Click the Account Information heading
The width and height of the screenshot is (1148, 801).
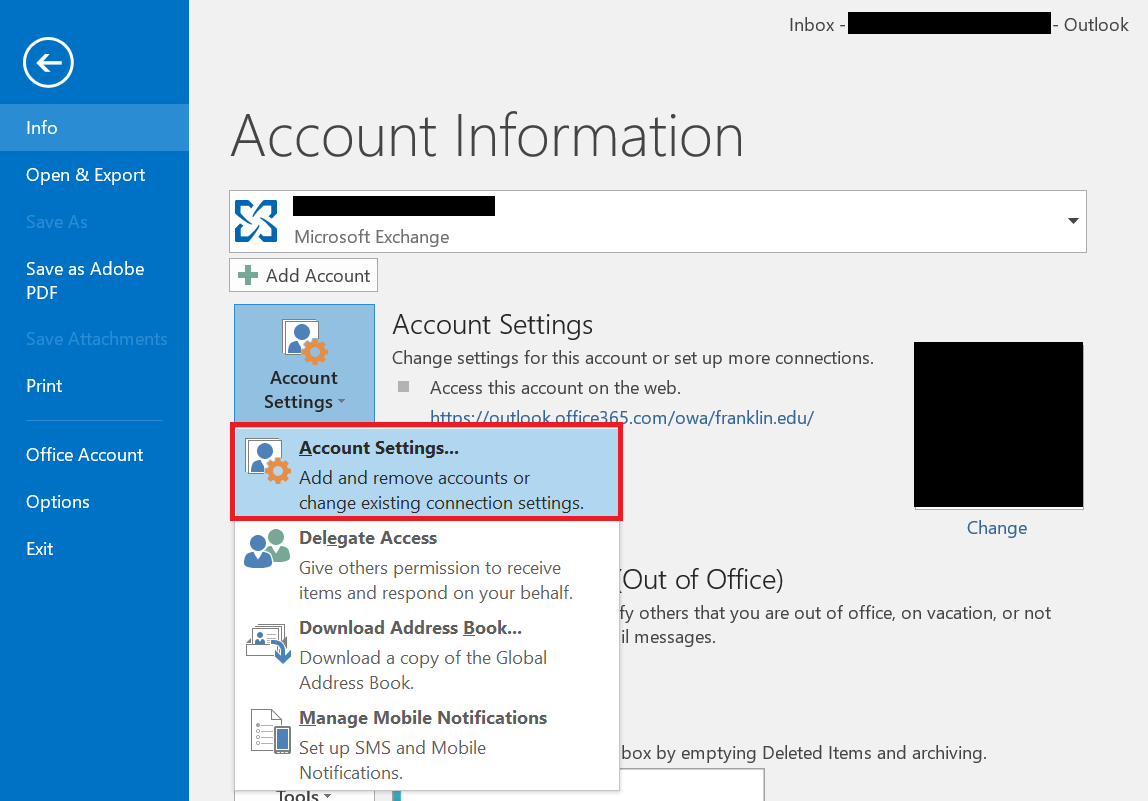click(x=487, y=135)
